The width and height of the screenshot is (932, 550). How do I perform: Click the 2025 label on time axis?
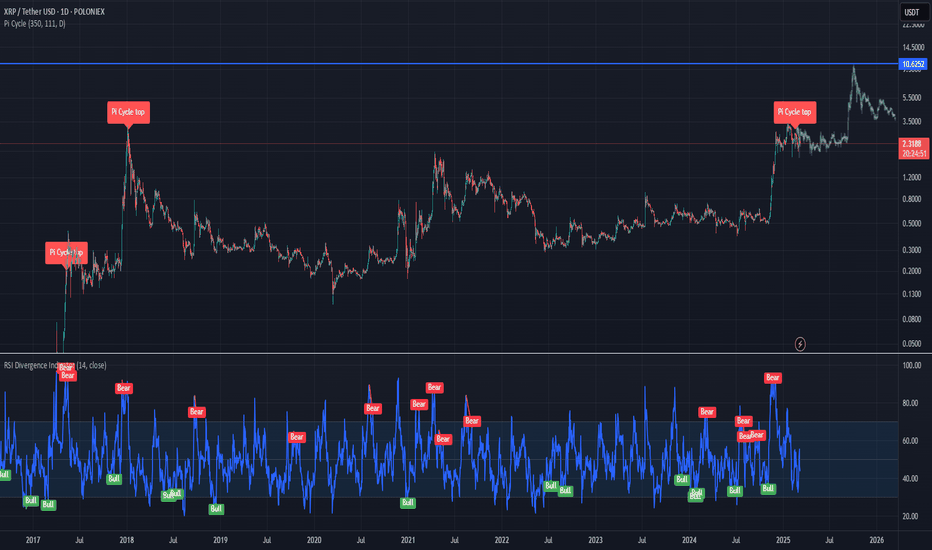[x=783, y=540]
